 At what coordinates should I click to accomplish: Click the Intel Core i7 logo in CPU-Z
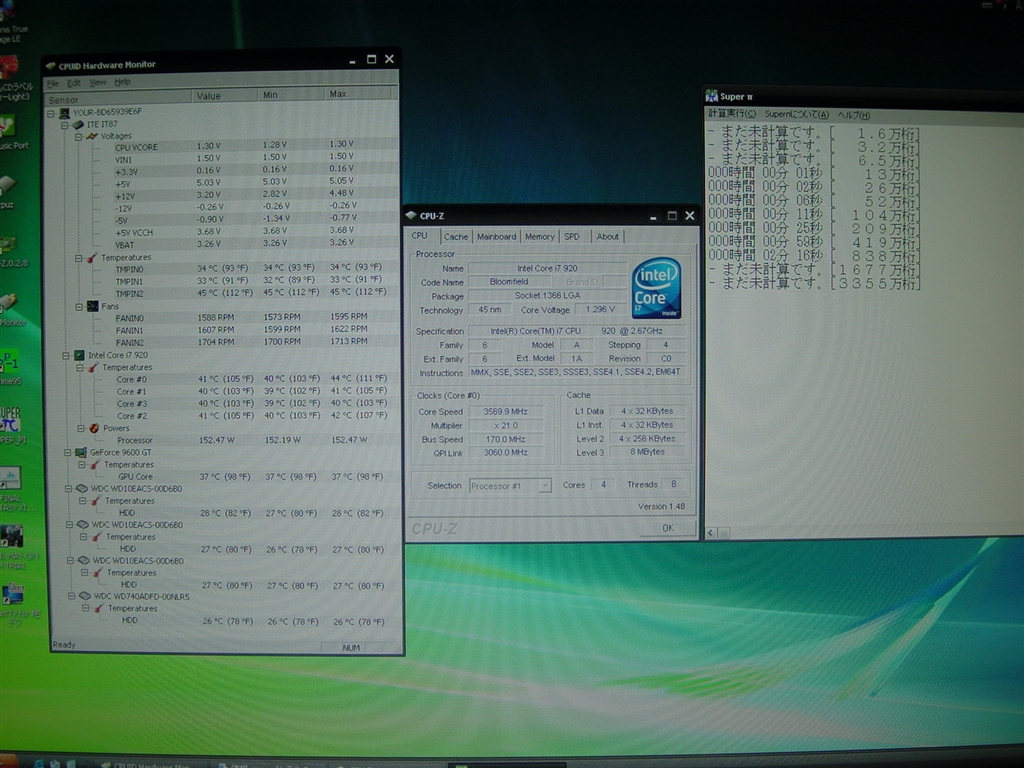pyautogui.click(x=656, y=288)
